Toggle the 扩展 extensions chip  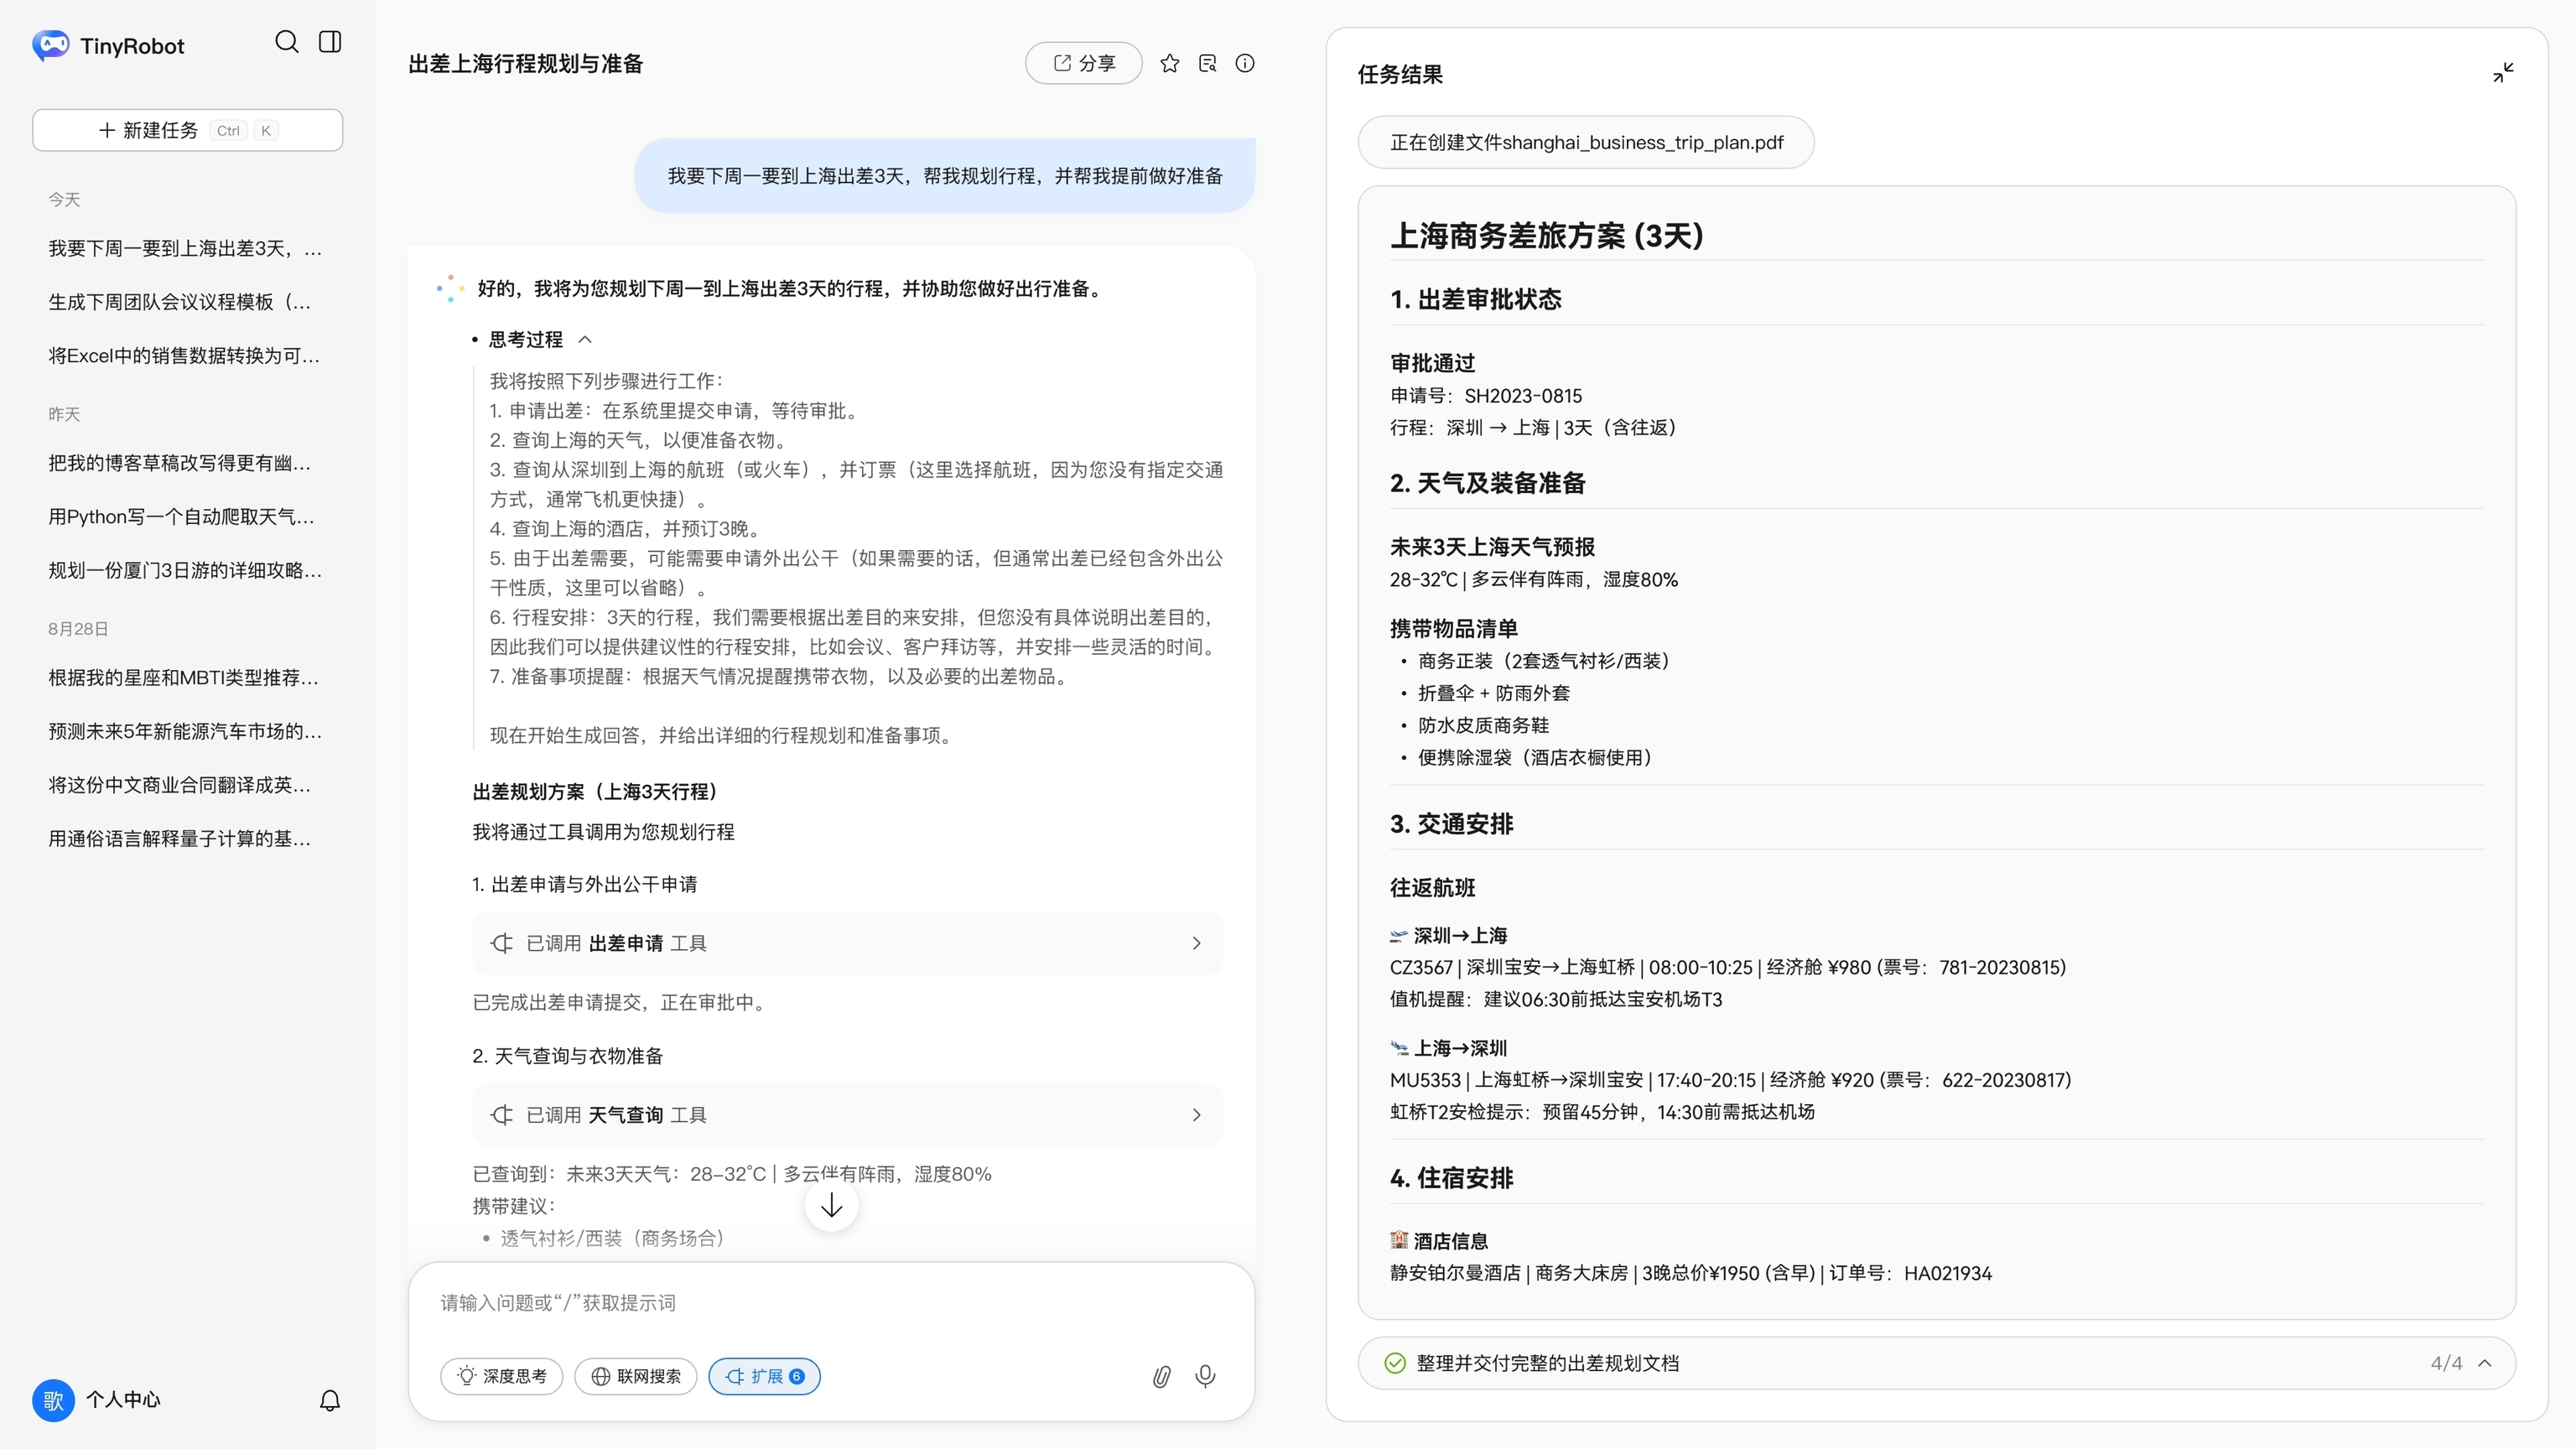click(x=764, y=1377)
